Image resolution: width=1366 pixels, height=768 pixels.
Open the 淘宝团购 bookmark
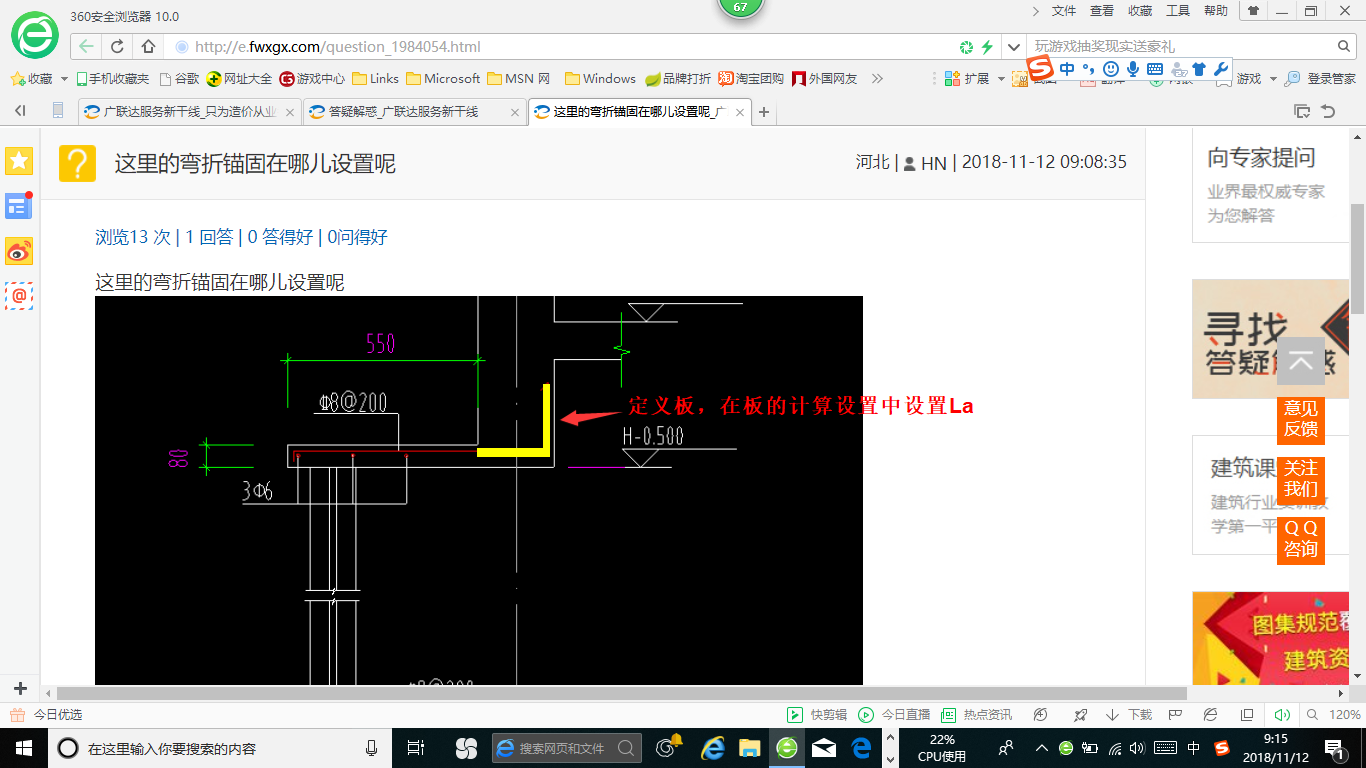[x=751, y=78]
